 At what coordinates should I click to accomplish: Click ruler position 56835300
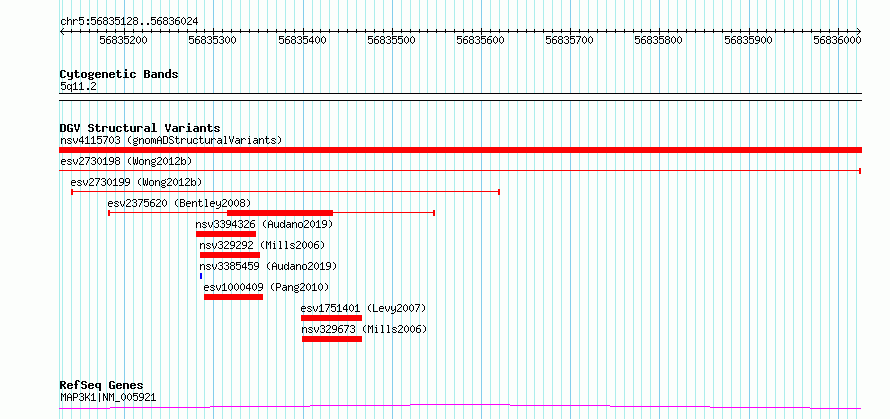tap(212, 40)
